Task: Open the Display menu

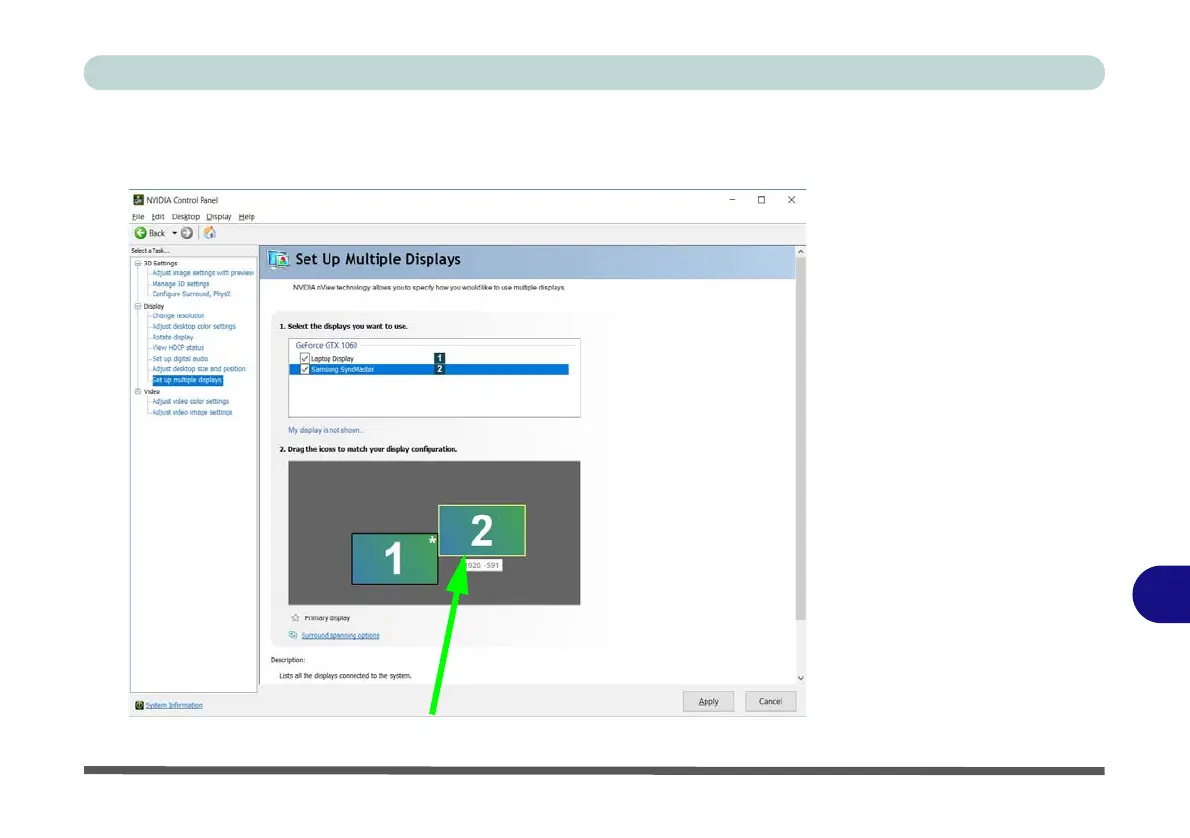Action: coord(219,217)
